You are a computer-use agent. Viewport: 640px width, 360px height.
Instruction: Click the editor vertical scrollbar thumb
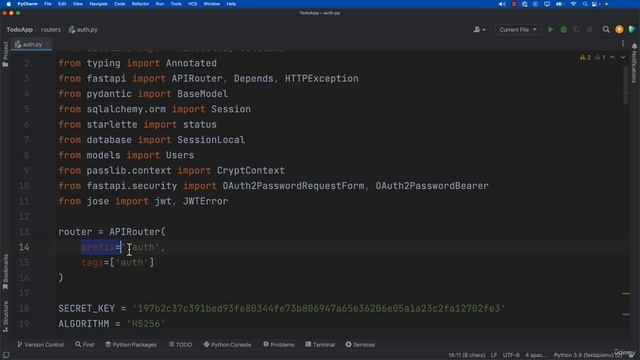(625, 85)
